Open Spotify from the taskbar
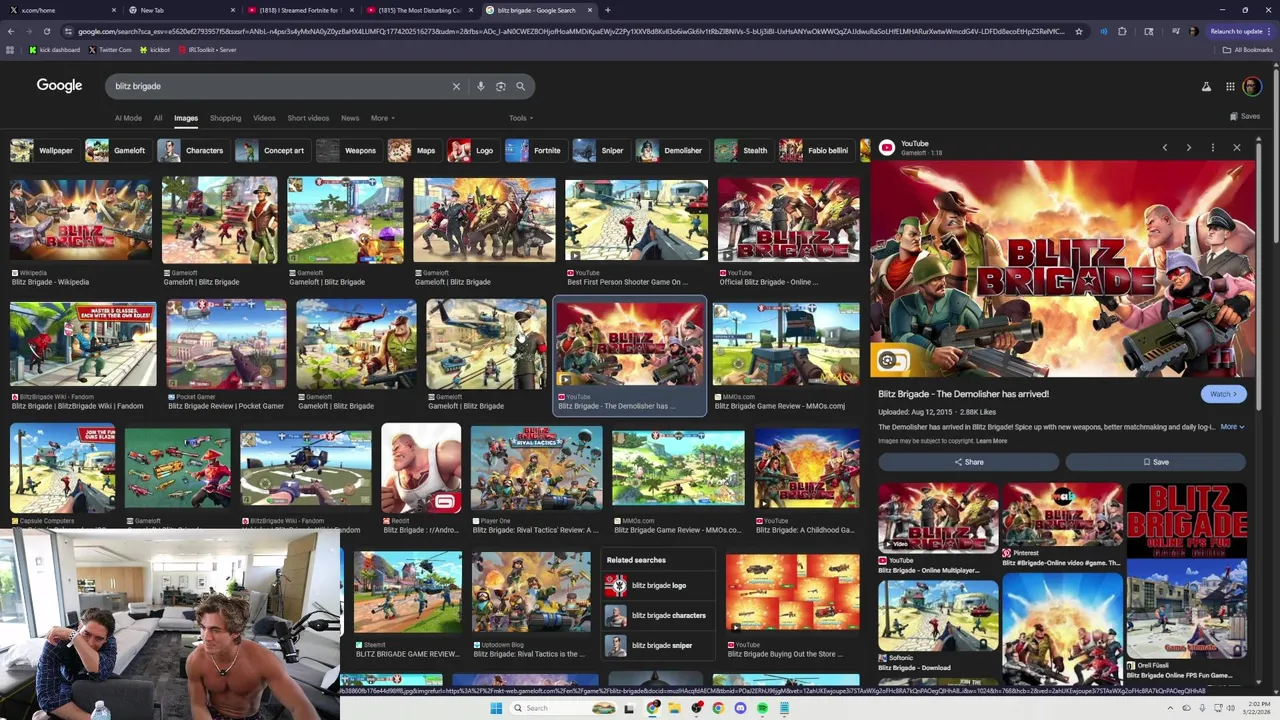 click(762, 708)
